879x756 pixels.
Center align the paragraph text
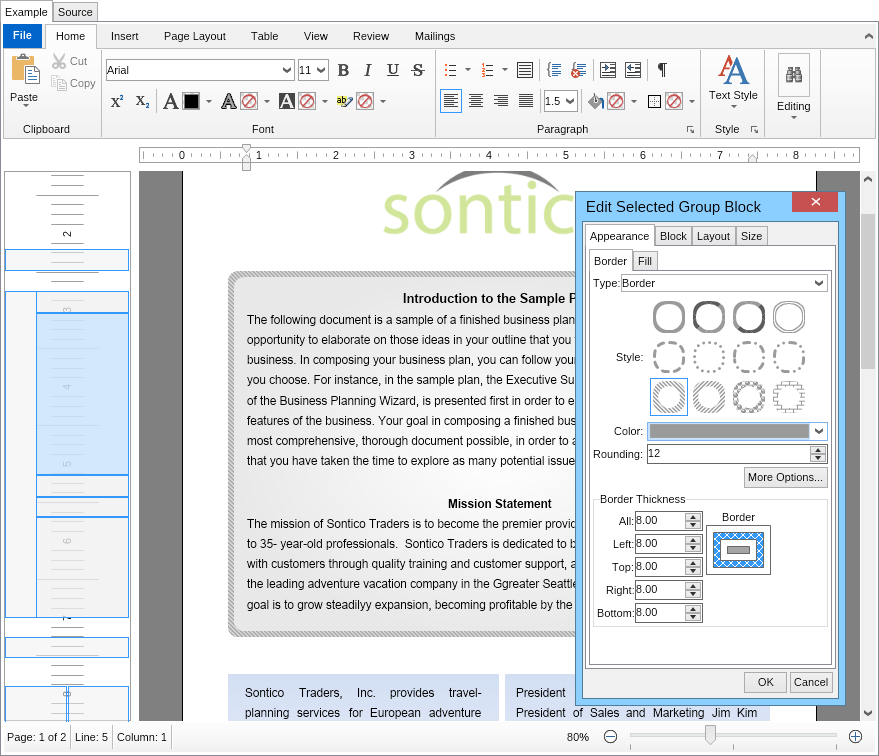(x=476, y=101)
